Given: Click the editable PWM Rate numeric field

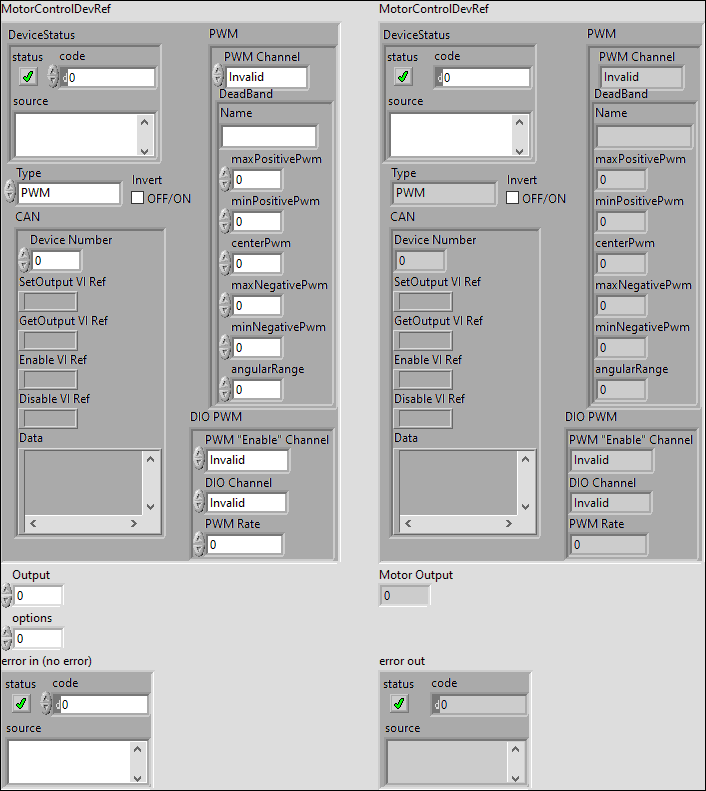Looking at the screenshot, I should 244,545.
